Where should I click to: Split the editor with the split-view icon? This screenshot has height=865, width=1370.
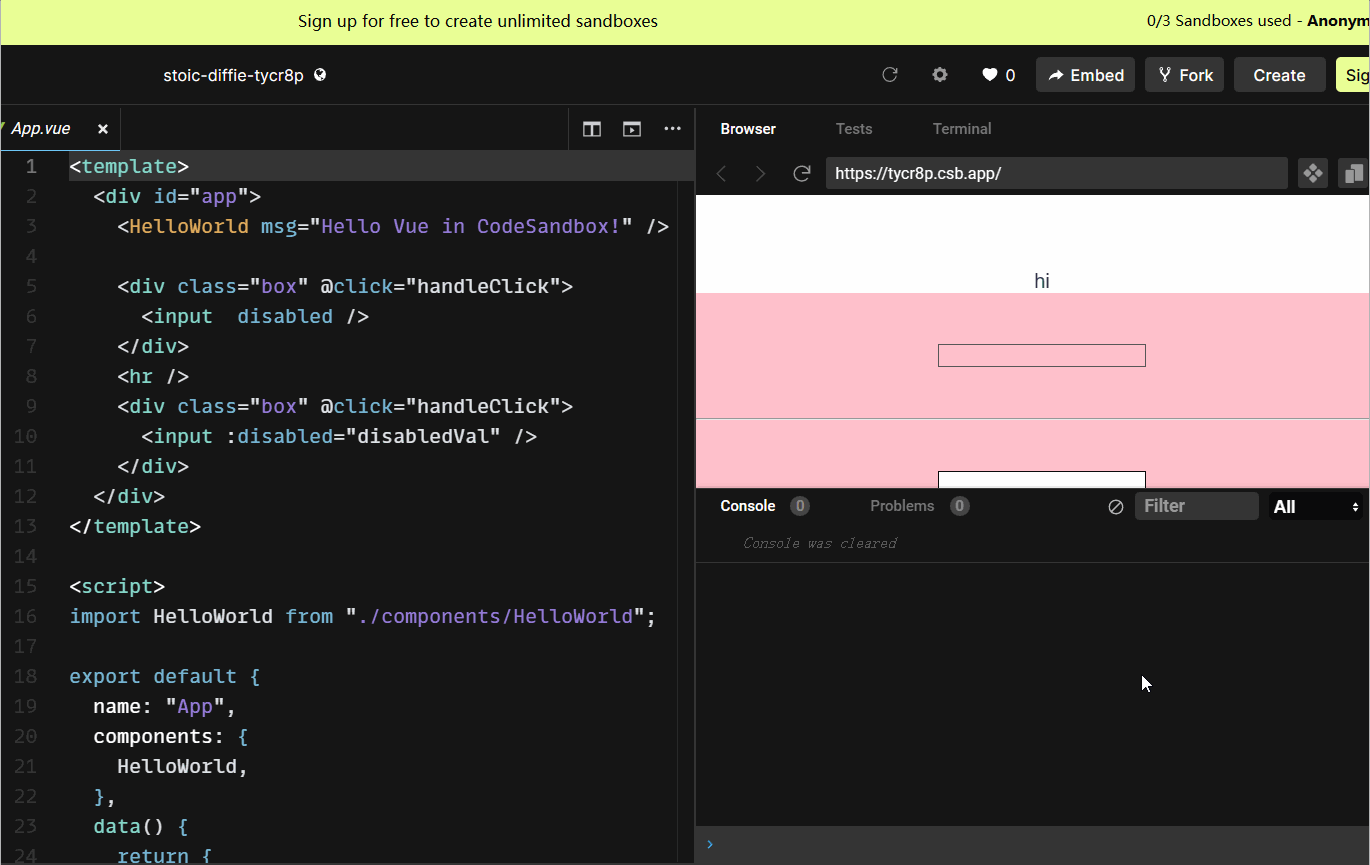pos(592,129)
